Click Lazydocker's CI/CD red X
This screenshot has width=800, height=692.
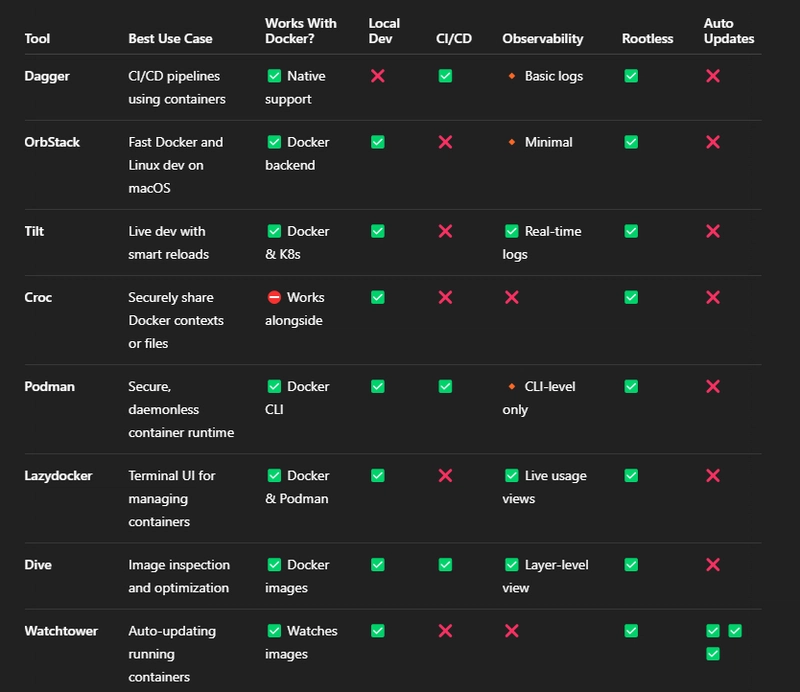[445, 476]
